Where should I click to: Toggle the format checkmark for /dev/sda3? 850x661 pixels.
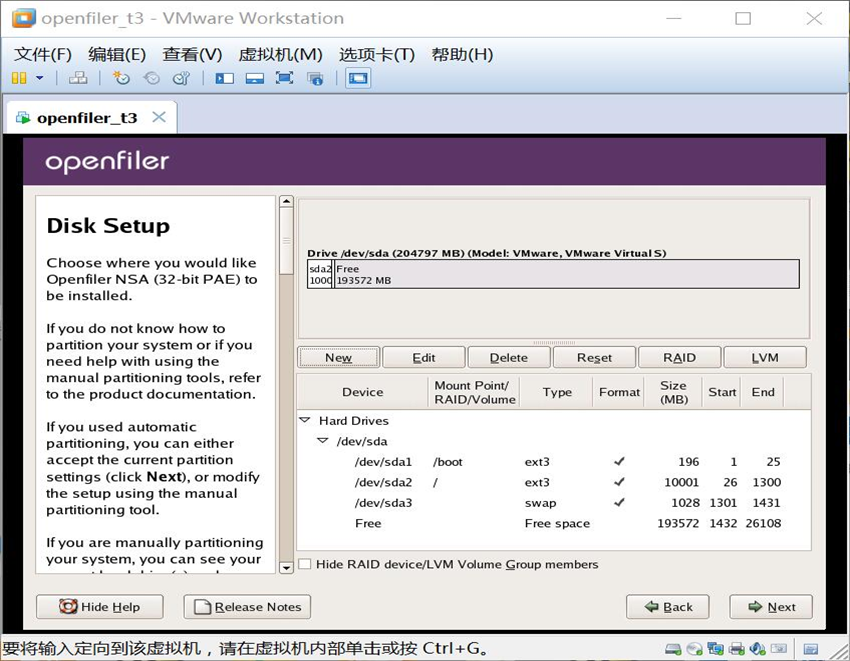coord(619,502)
